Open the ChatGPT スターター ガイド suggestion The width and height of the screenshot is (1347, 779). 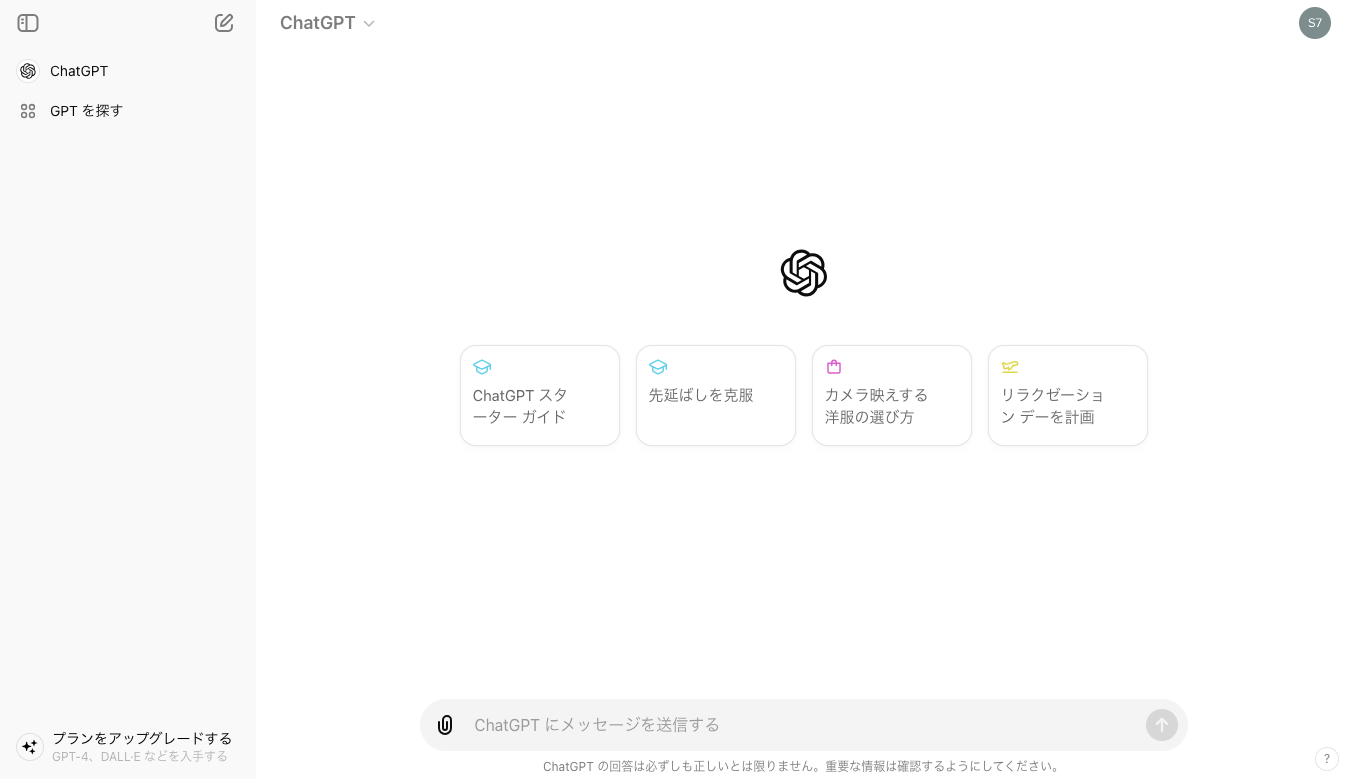(540, 395)
